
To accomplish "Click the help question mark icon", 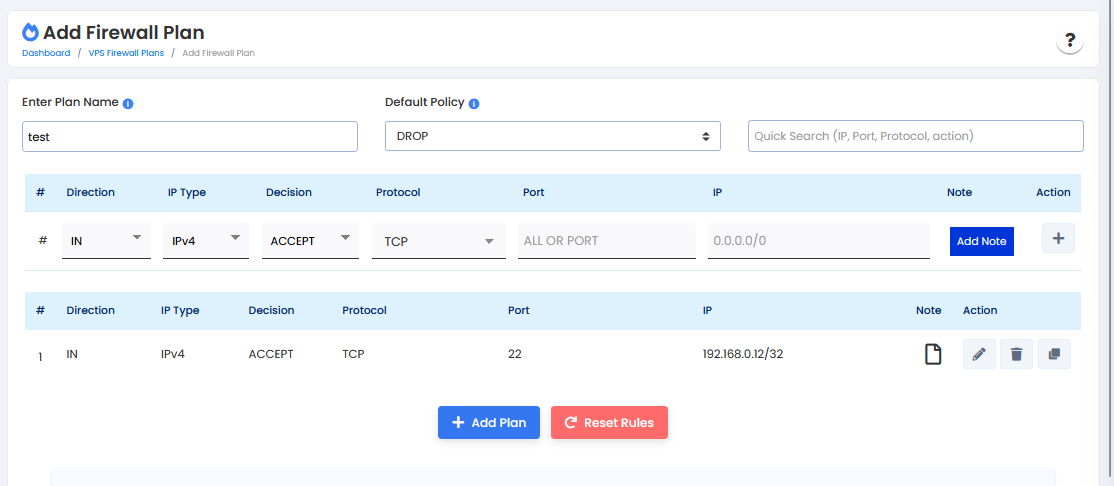I will pos(1070,41).
